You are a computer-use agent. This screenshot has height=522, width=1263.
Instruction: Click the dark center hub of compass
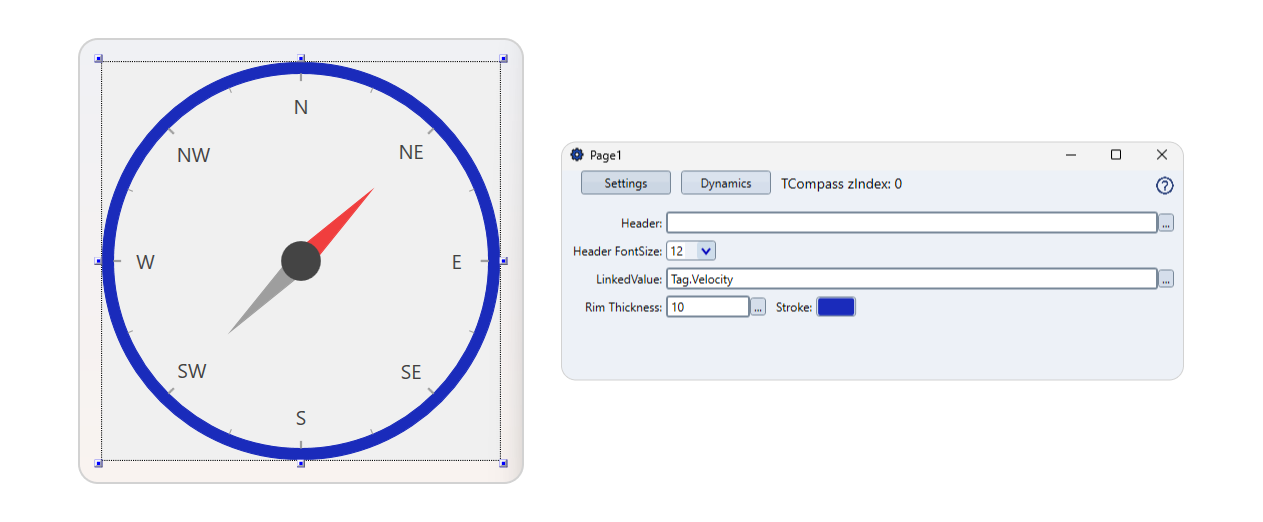tap(301, 261)
